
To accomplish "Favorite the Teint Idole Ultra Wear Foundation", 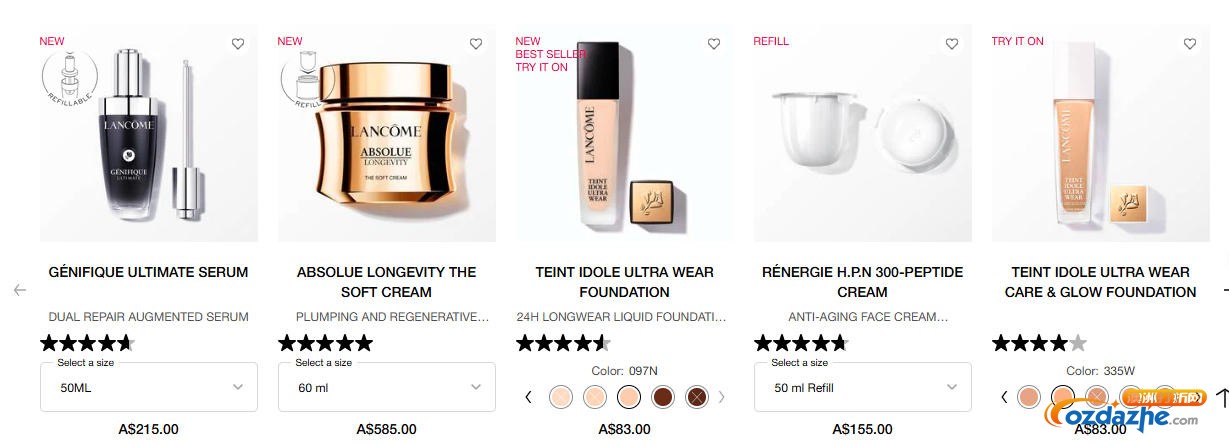I will click(714, 44).
